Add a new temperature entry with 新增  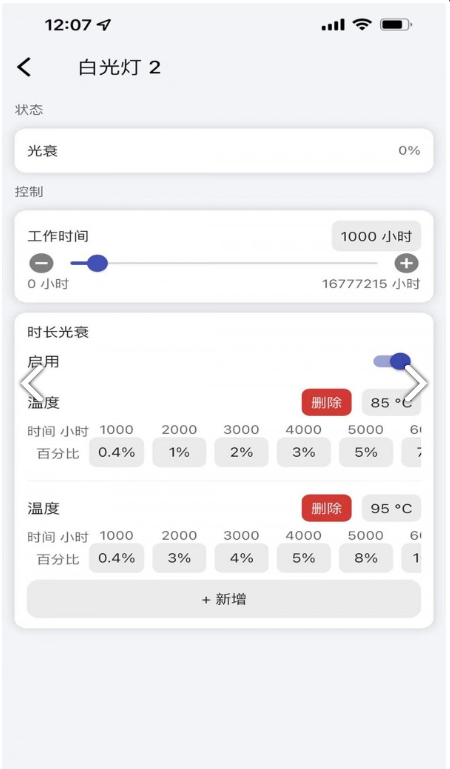pyautogui.click(x=224, y=599)
